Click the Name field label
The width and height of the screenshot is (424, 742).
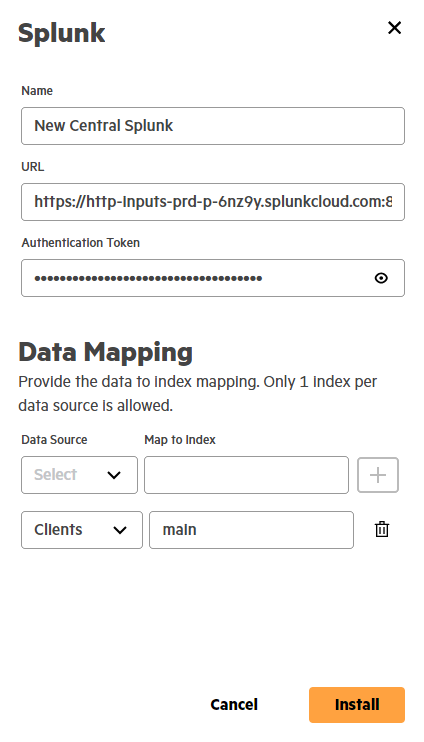tap(37, 91)
